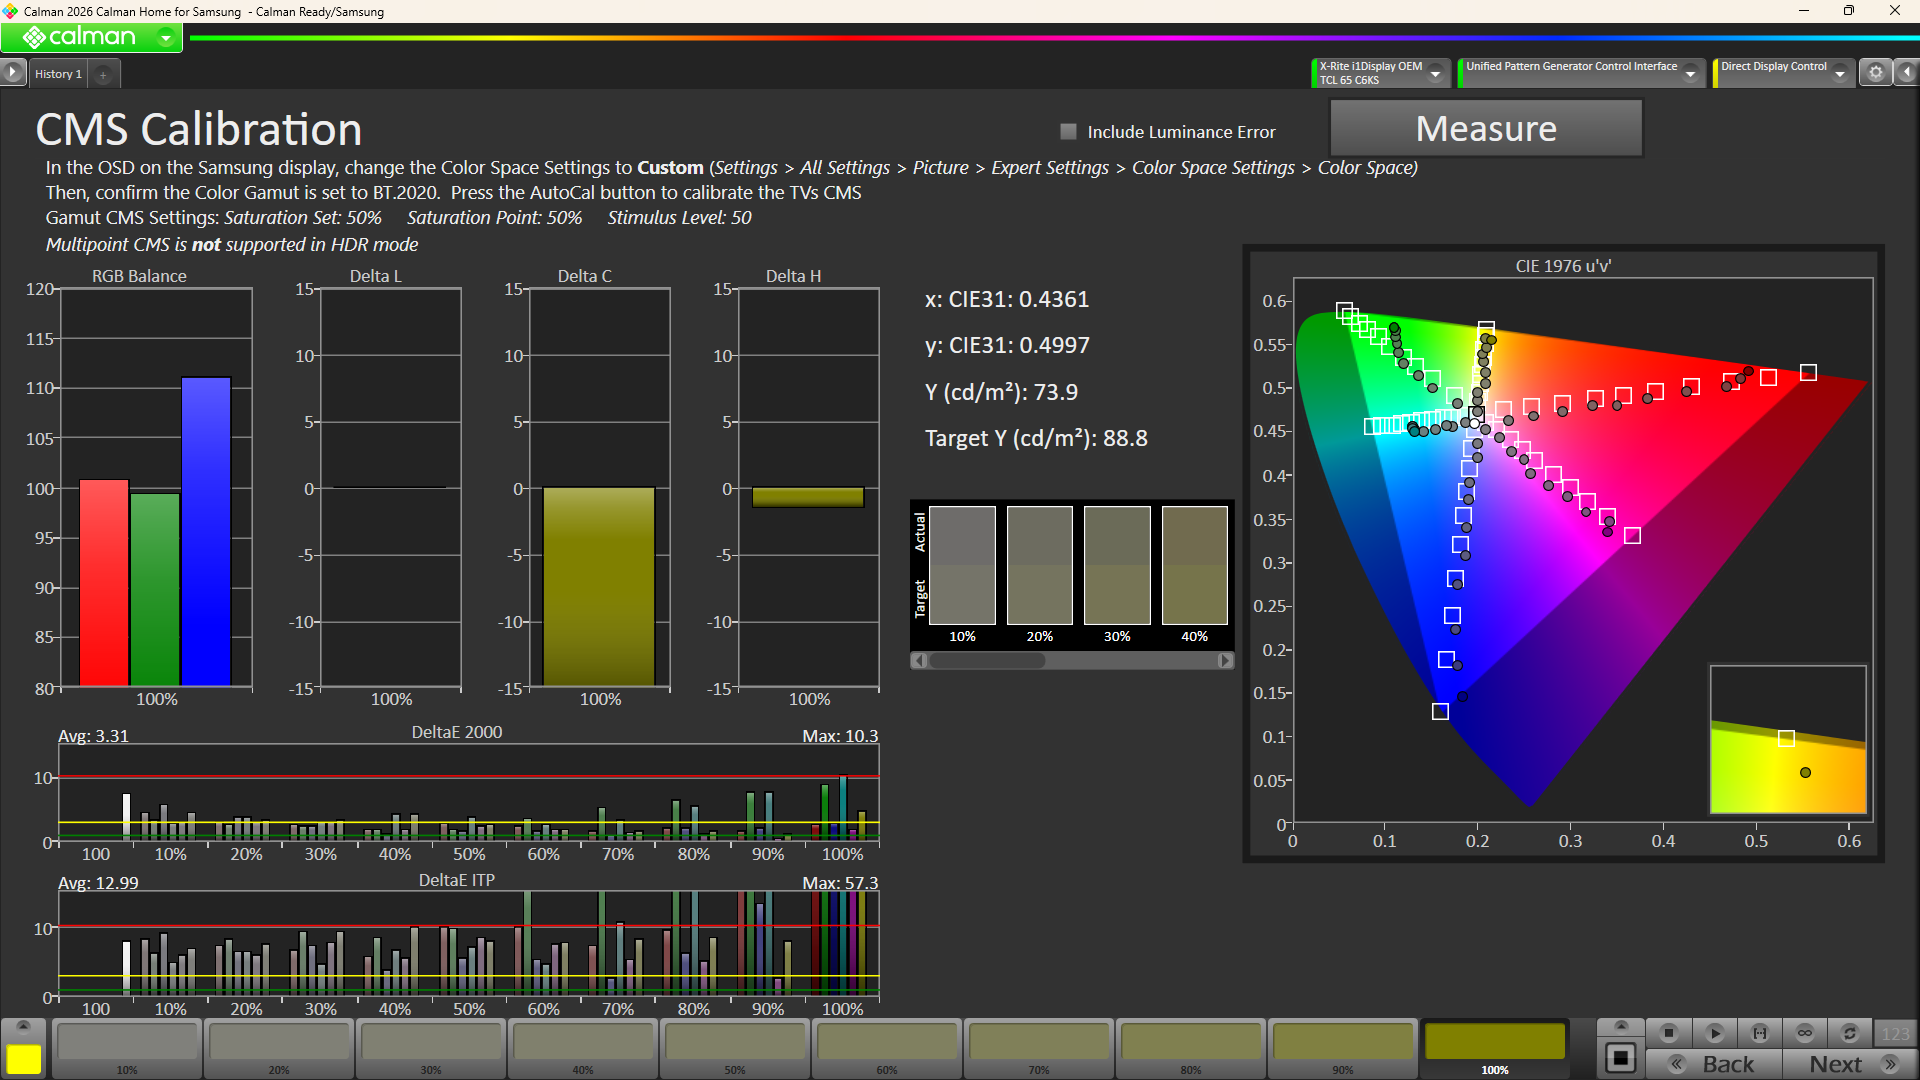
Task: Open the gear settings icon
Action: pos(1876,73)
